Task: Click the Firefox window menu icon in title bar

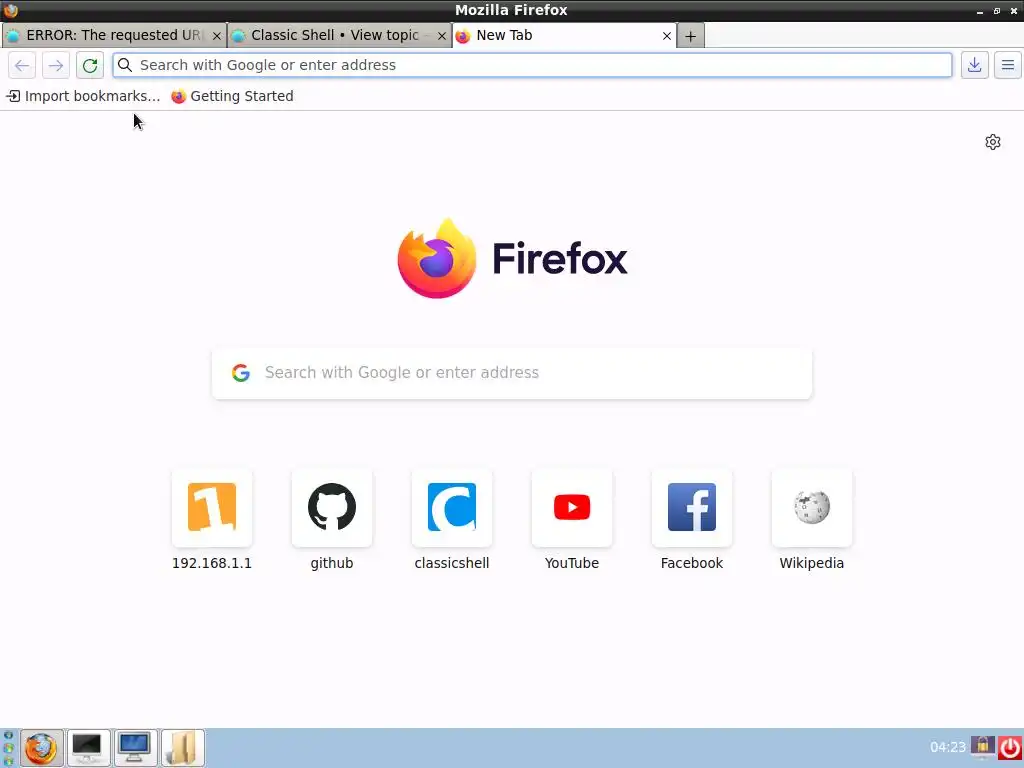Action: [x=10, y=10]
